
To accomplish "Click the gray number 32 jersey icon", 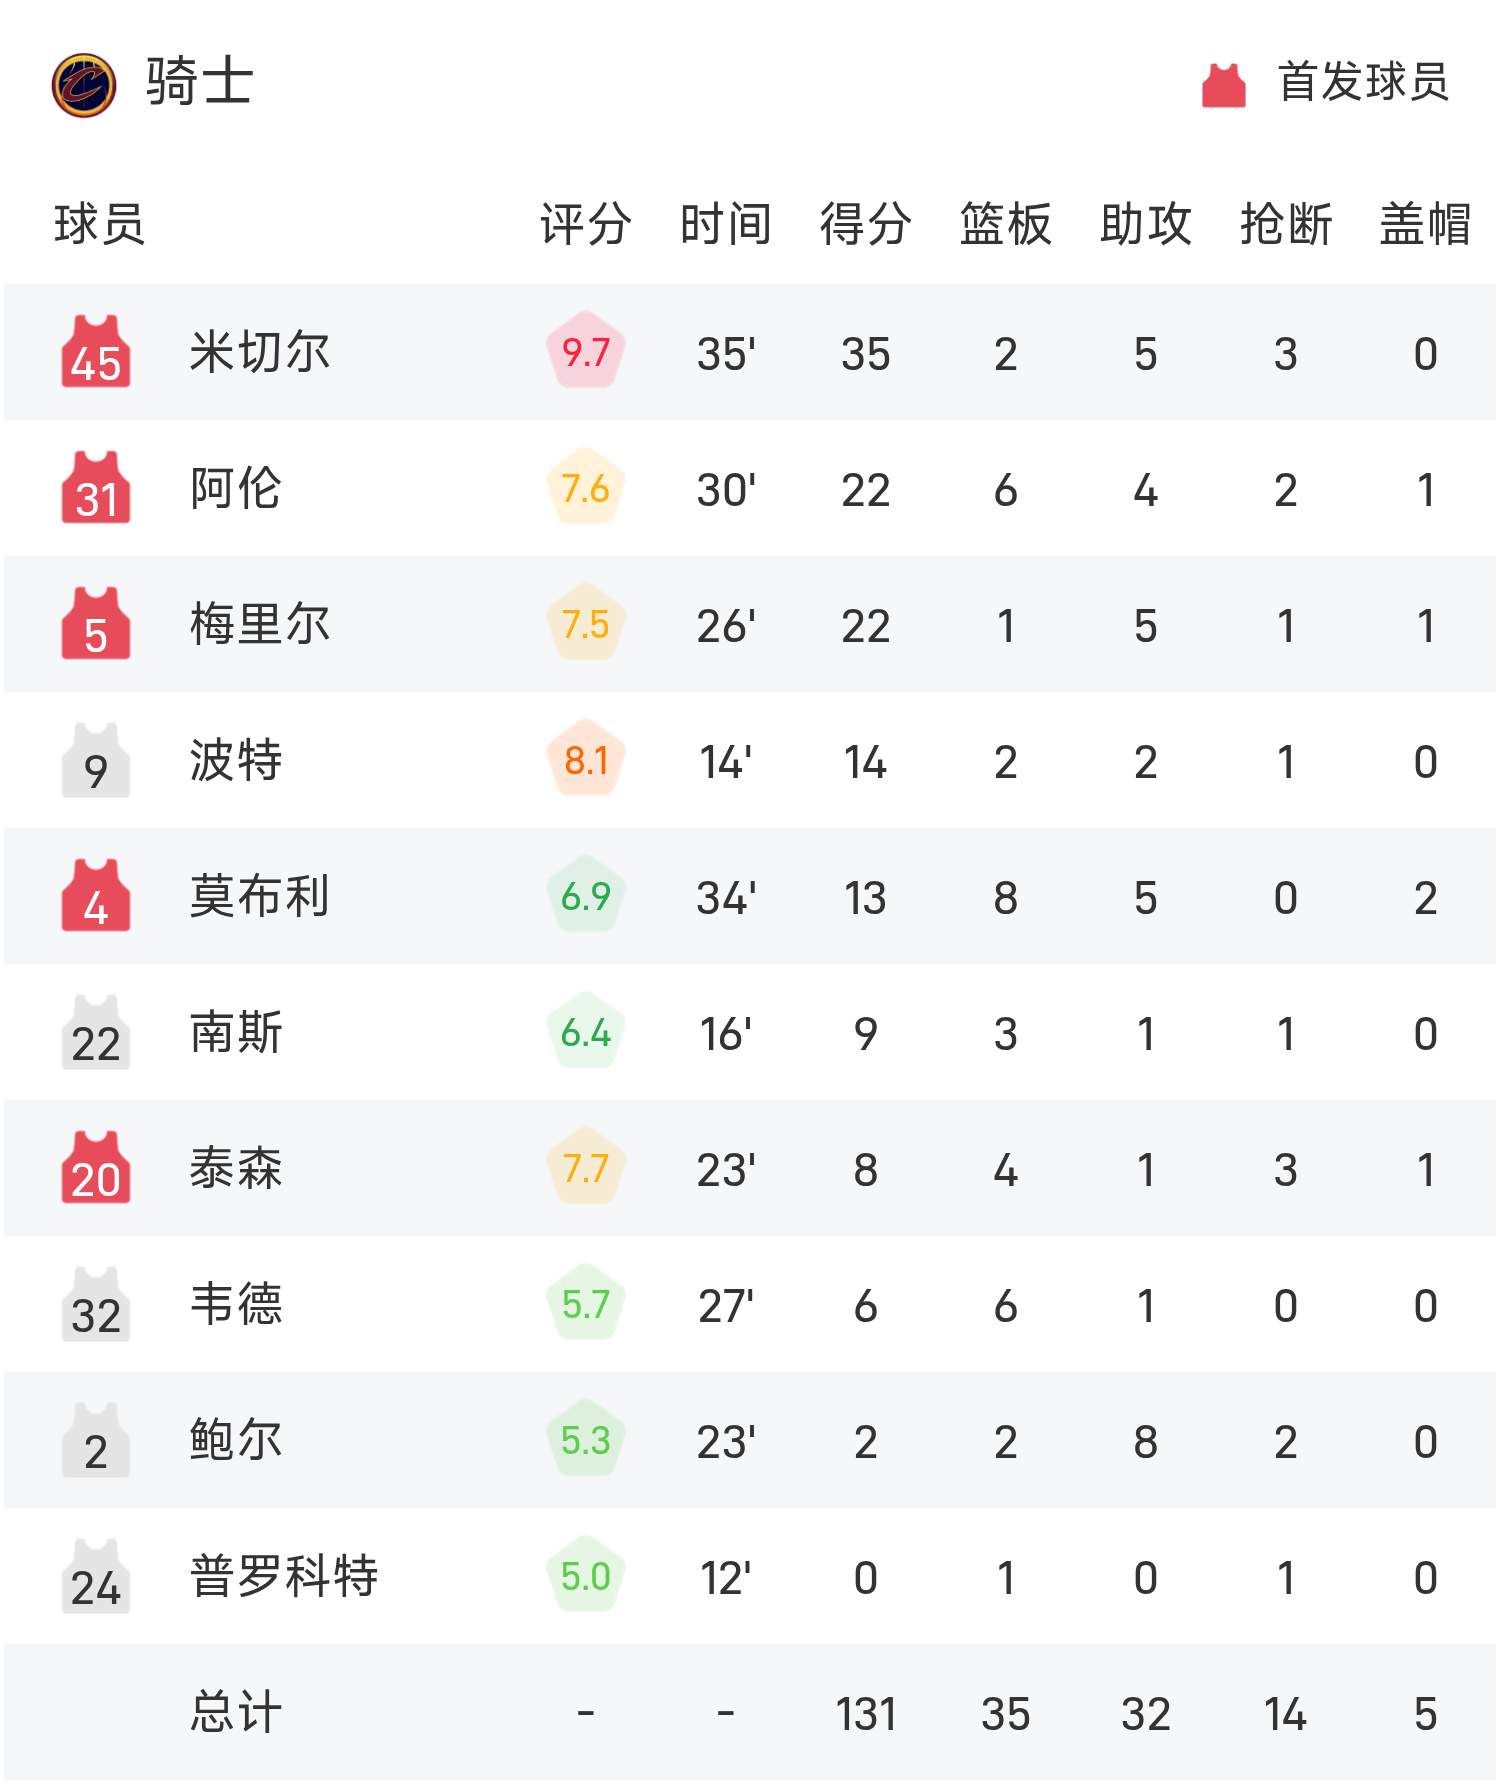I will (x=96, y=1305).
